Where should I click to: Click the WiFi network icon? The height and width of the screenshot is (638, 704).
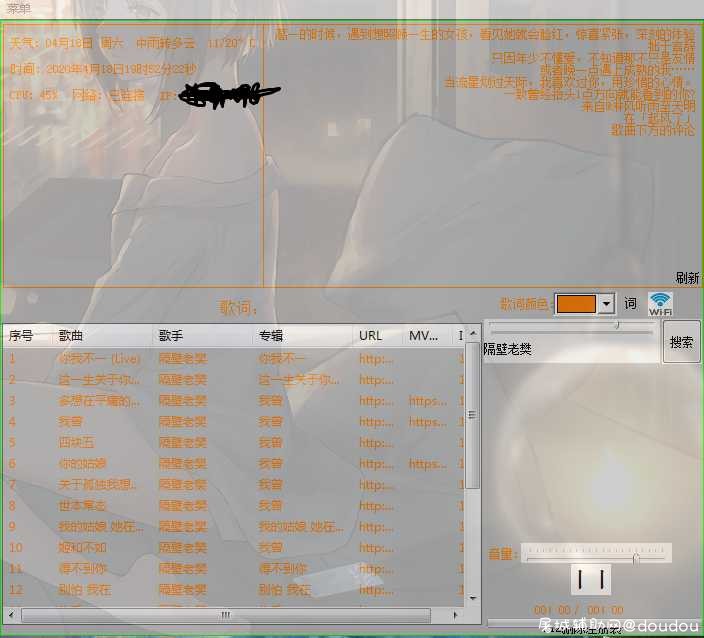(660, 304)
